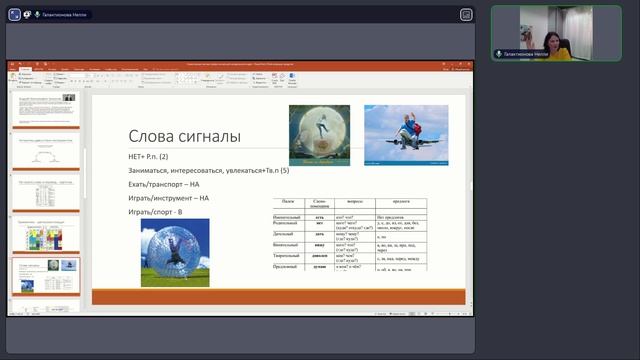This screenshot has height=360, width=640.
Task: Select the moon jump image on slide
Action: [x=319, y=136]
